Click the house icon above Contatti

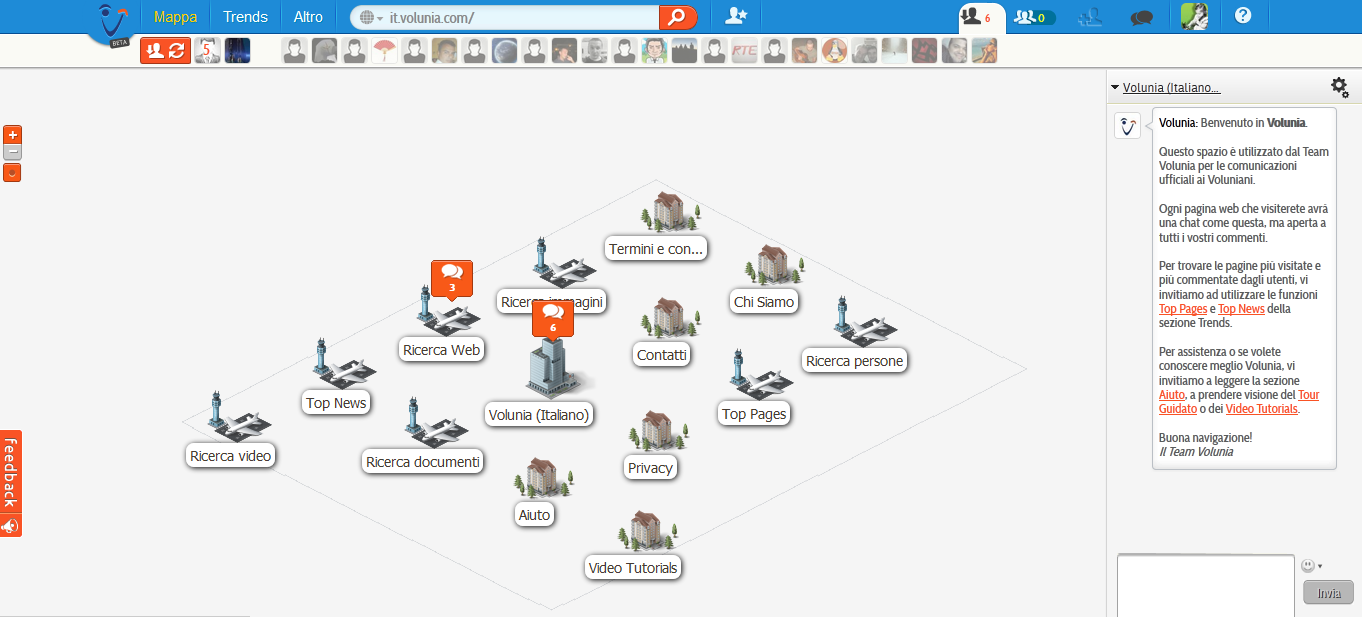671,318
